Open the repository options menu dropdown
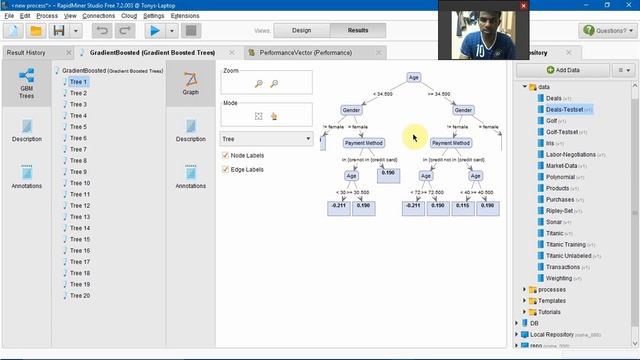Screen dimensions: 640x360 [624, 70]
